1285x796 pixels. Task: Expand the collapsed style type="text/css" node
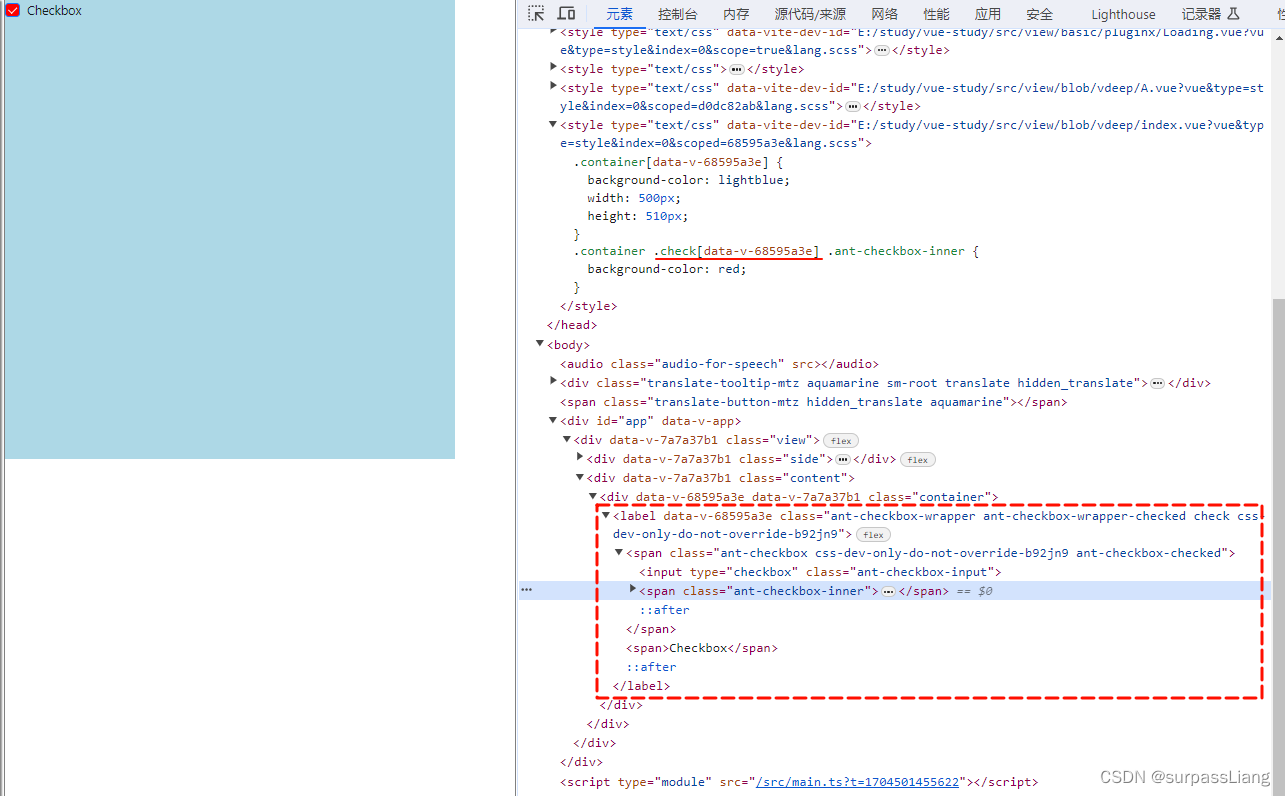tap(554, 68)
